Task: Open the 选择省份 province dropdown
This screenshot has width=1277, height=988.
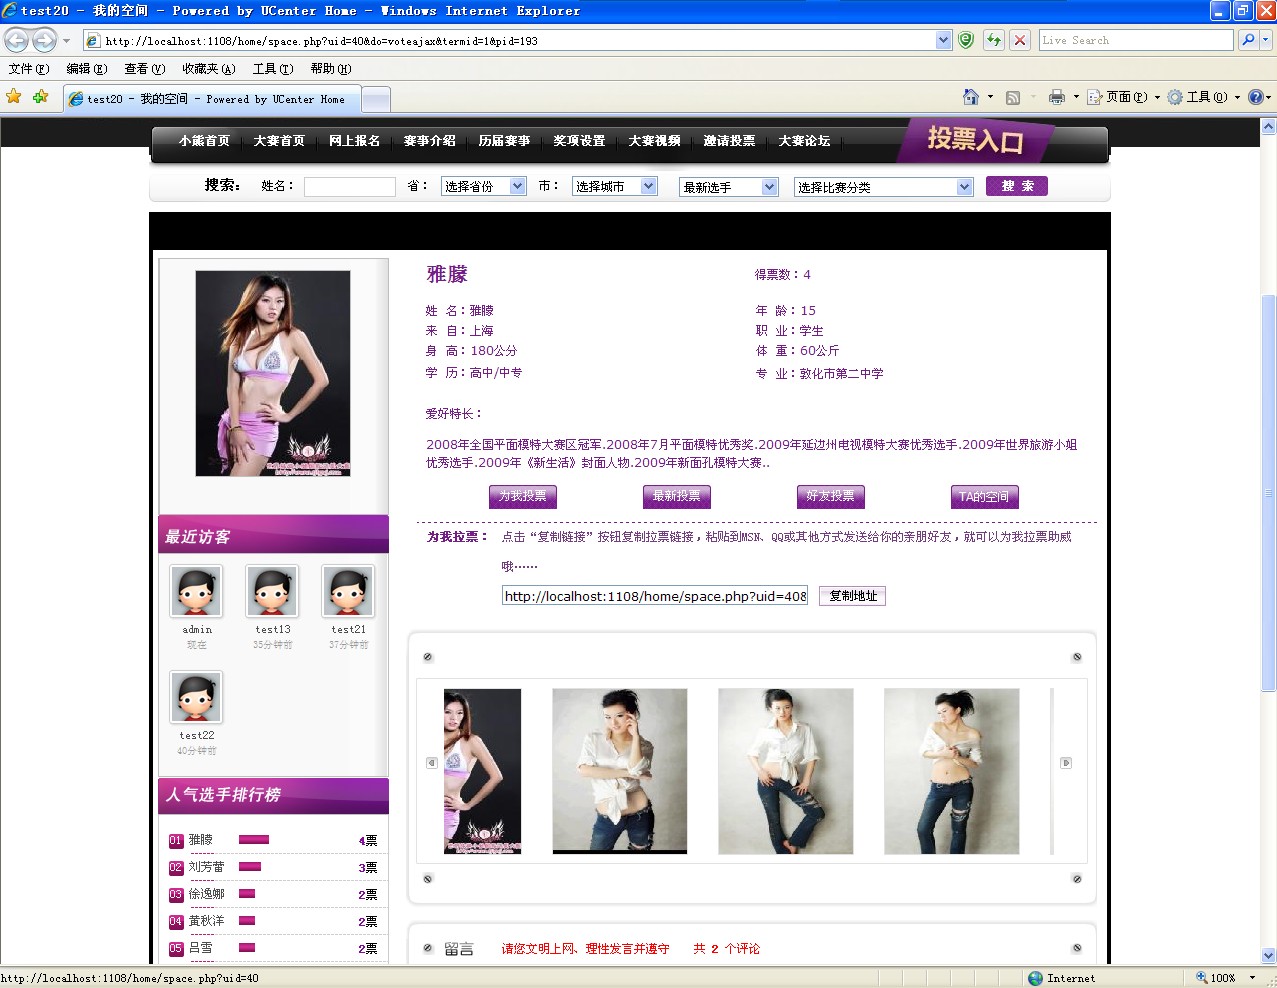Action: [484, 186]
